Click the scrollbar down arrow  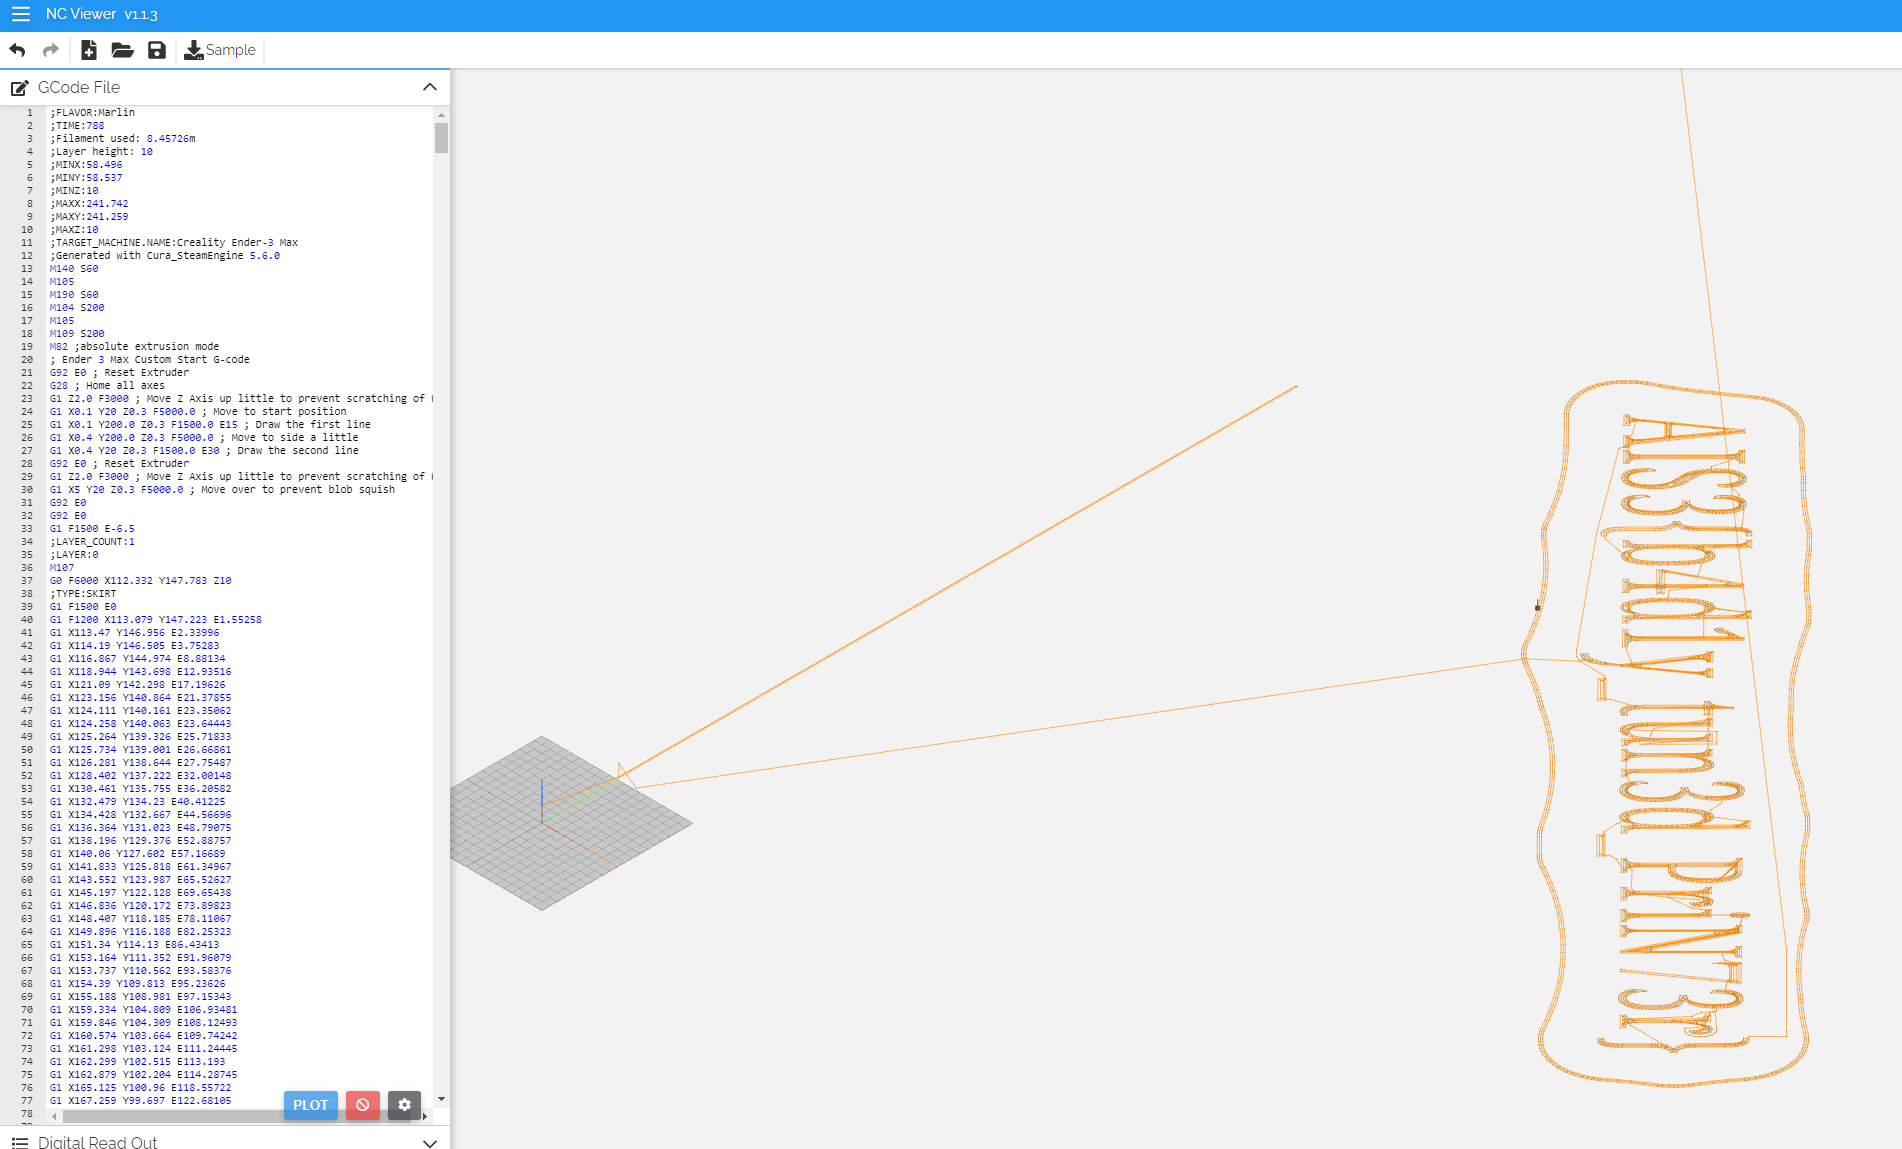(441, 1099)
